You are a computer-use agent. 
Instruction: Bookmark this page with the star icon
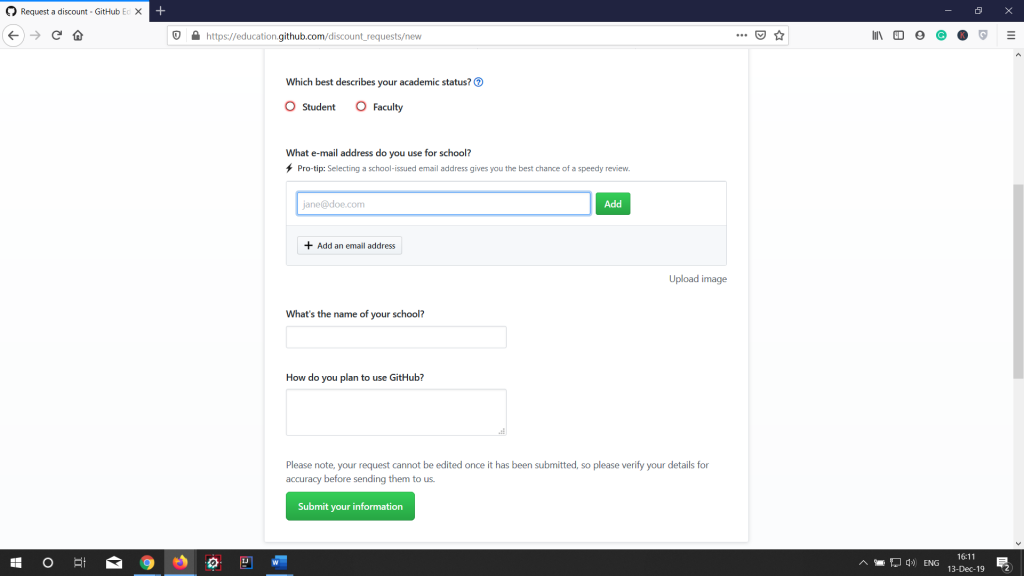pyautogui.click(x=780, y=35)
